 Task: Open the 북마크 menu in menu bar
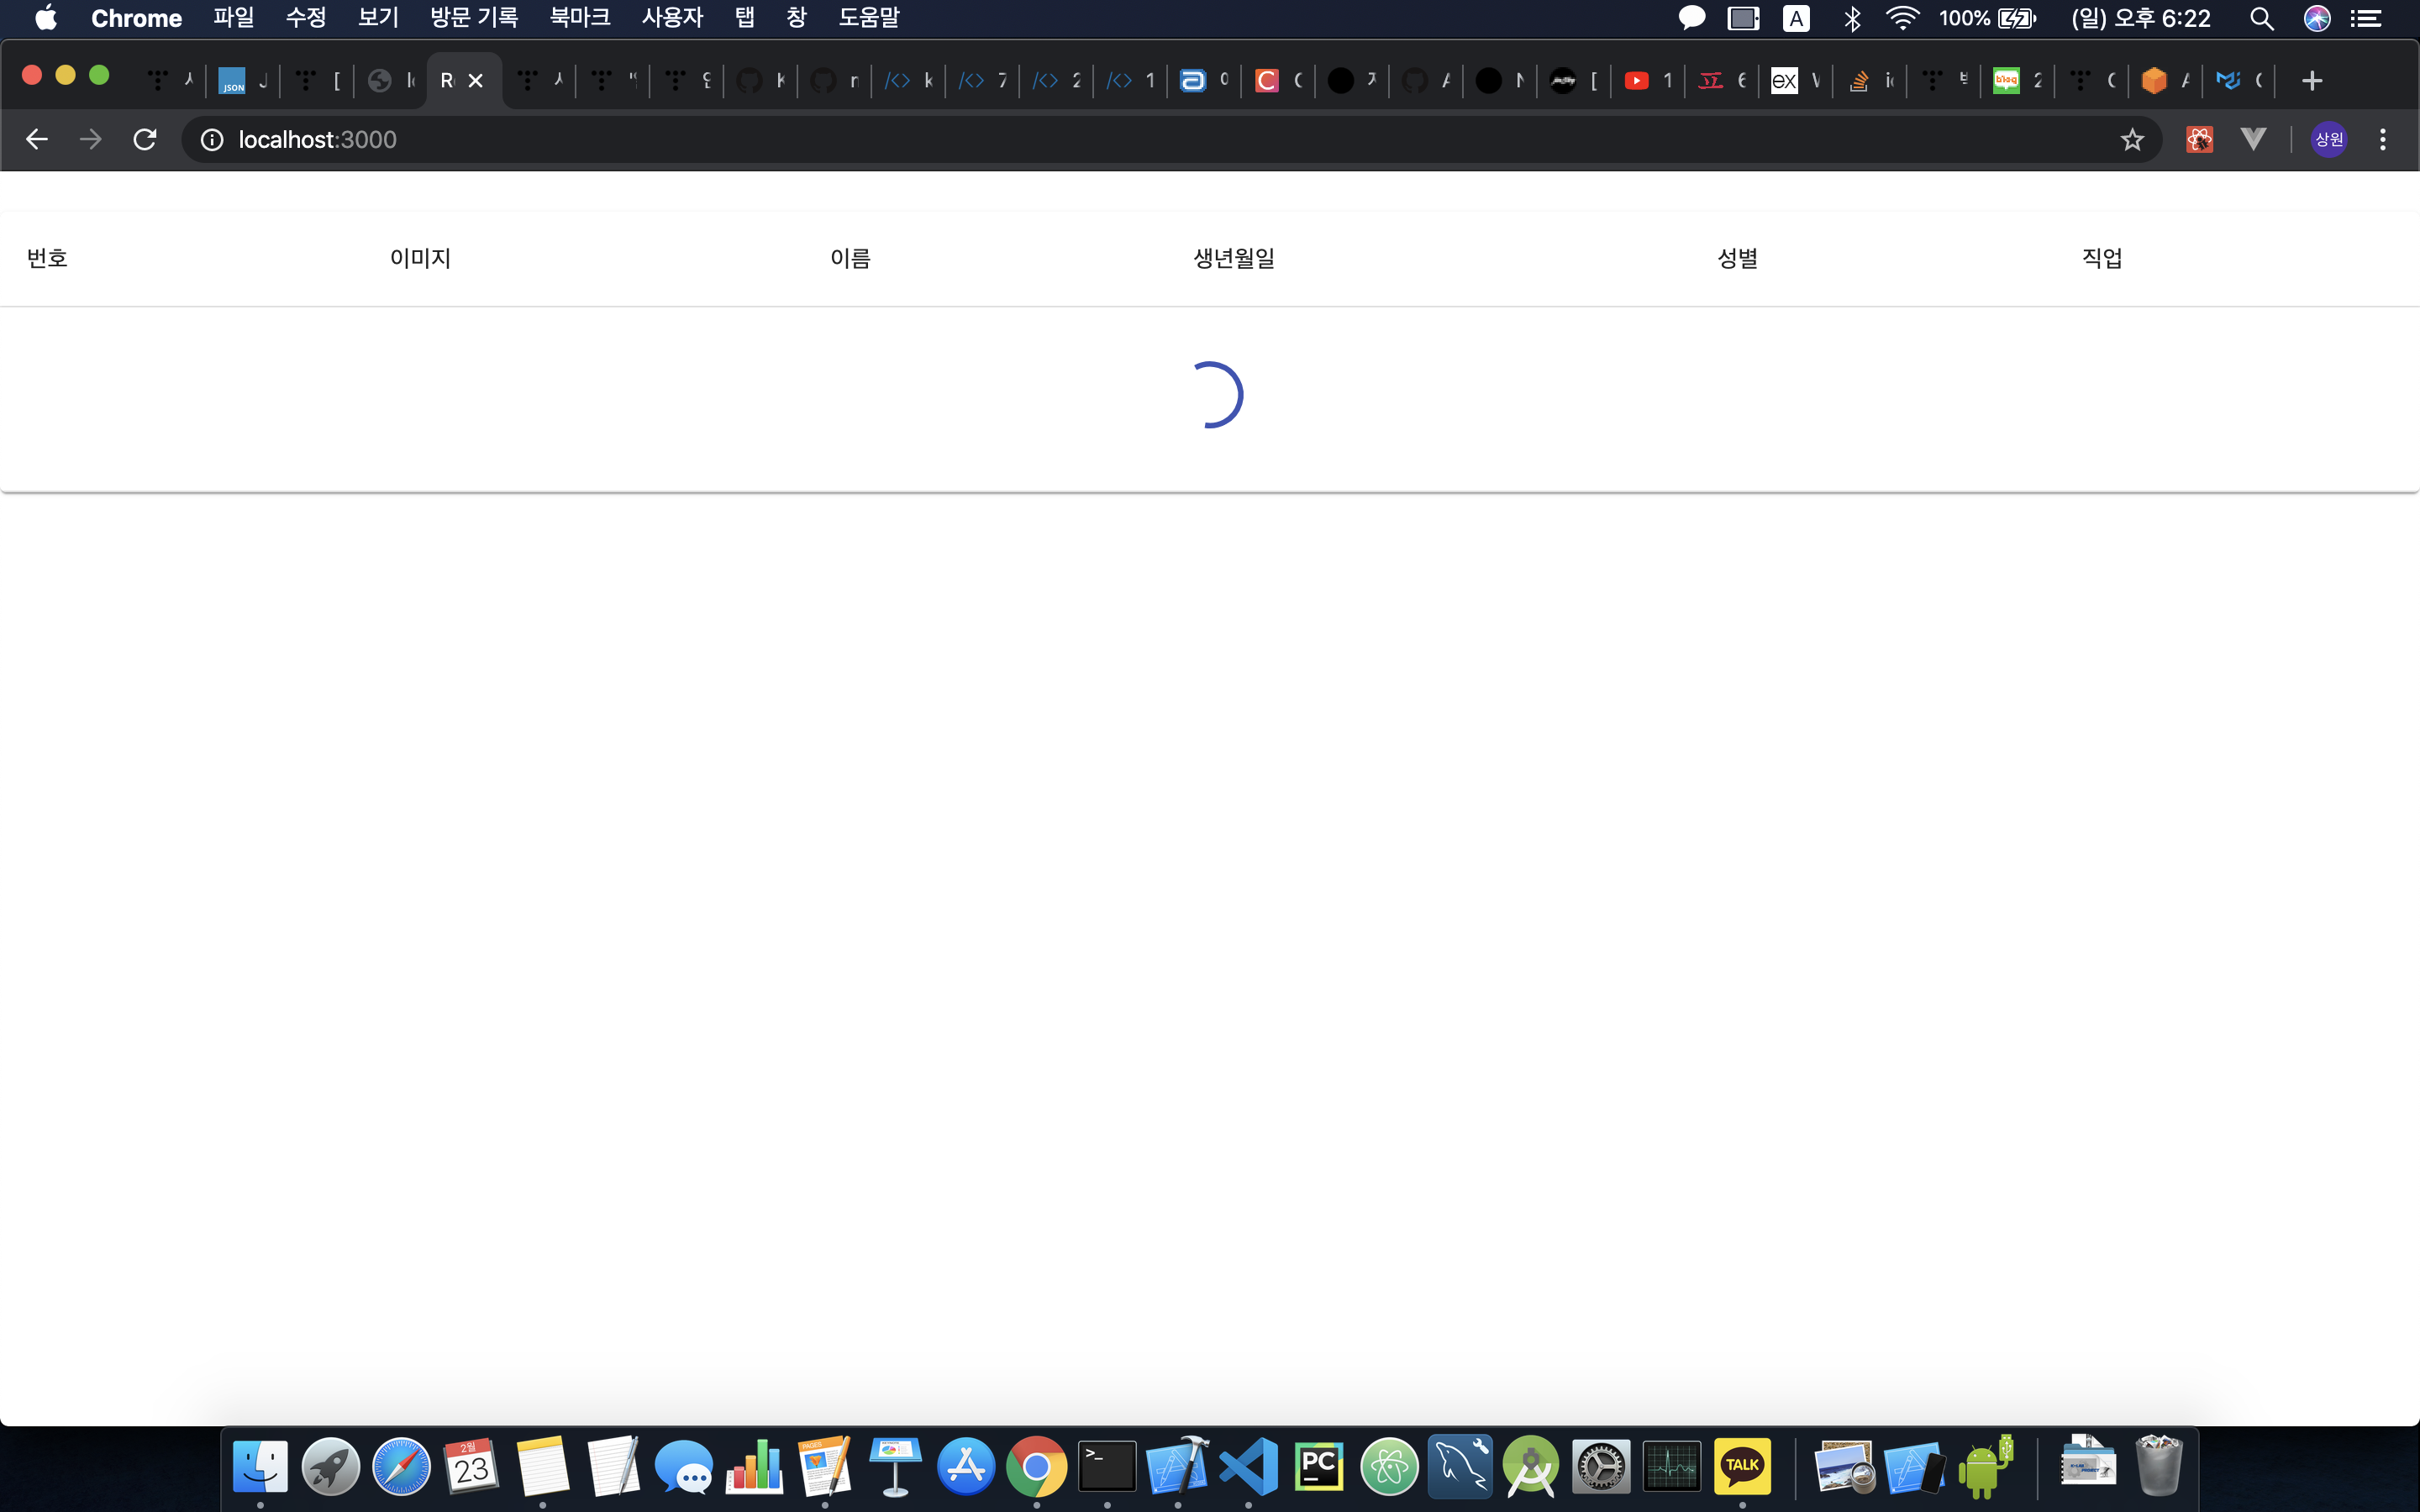click(580, 18)
